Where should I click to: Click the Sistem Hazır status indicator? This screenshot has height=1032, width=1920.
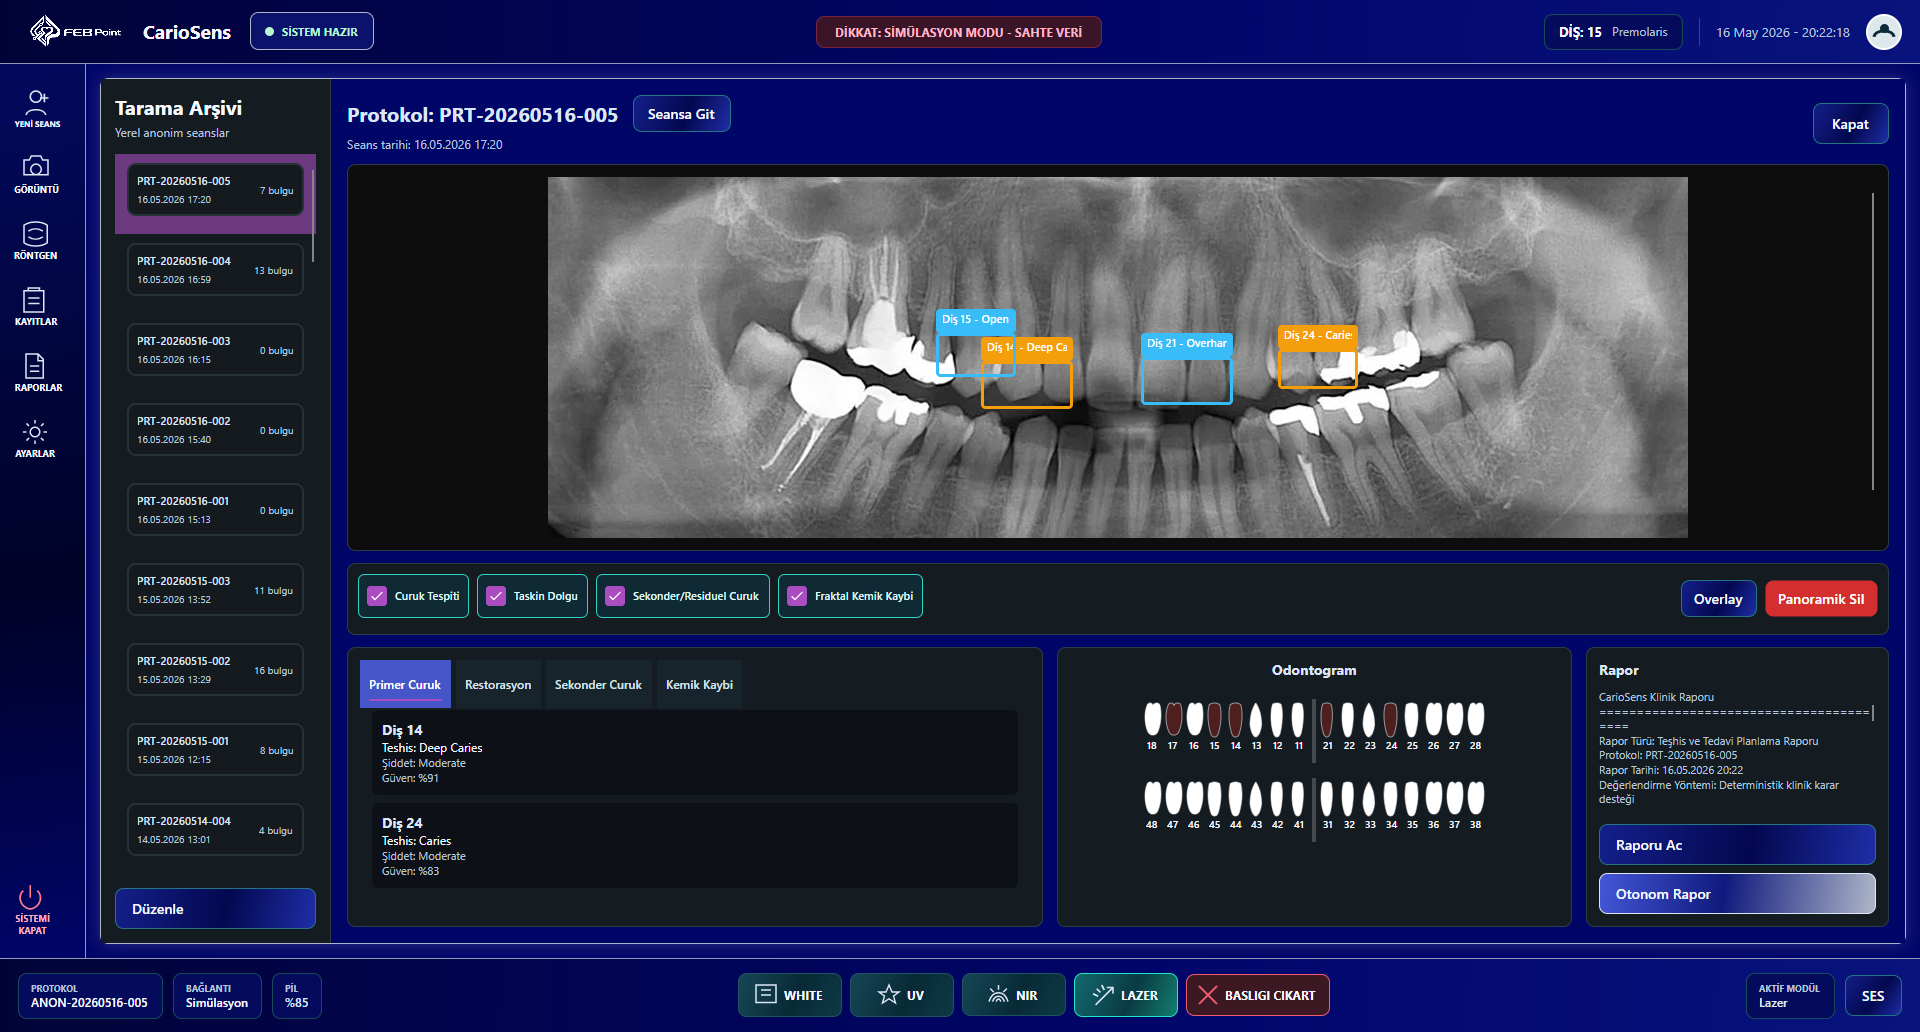click(312, 32)
